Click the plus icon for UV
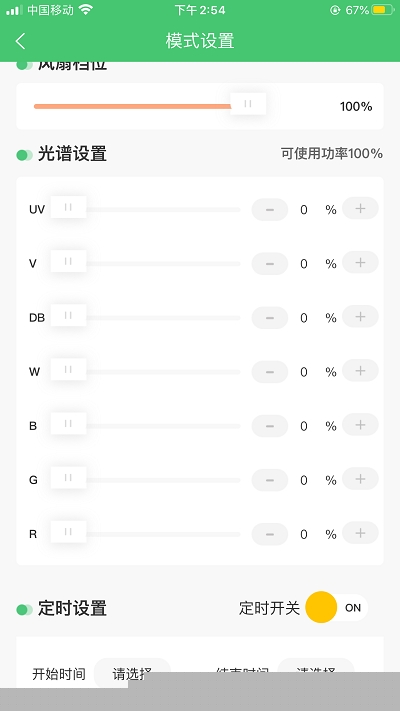 (x=360, y=208)
